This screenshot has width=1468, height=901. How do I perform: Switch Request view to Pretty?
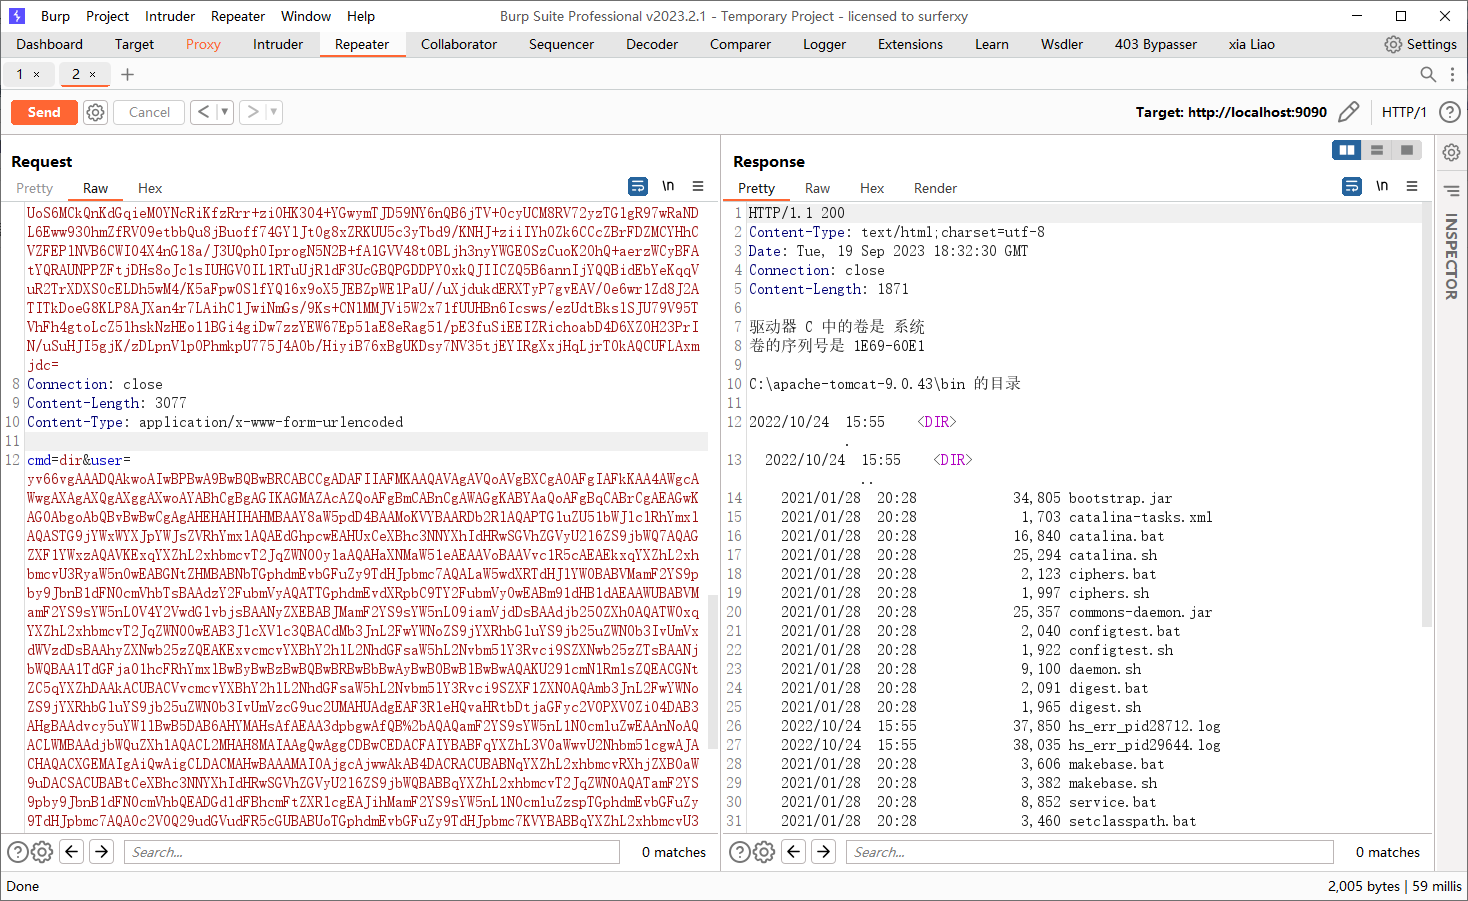coord(34,188)
